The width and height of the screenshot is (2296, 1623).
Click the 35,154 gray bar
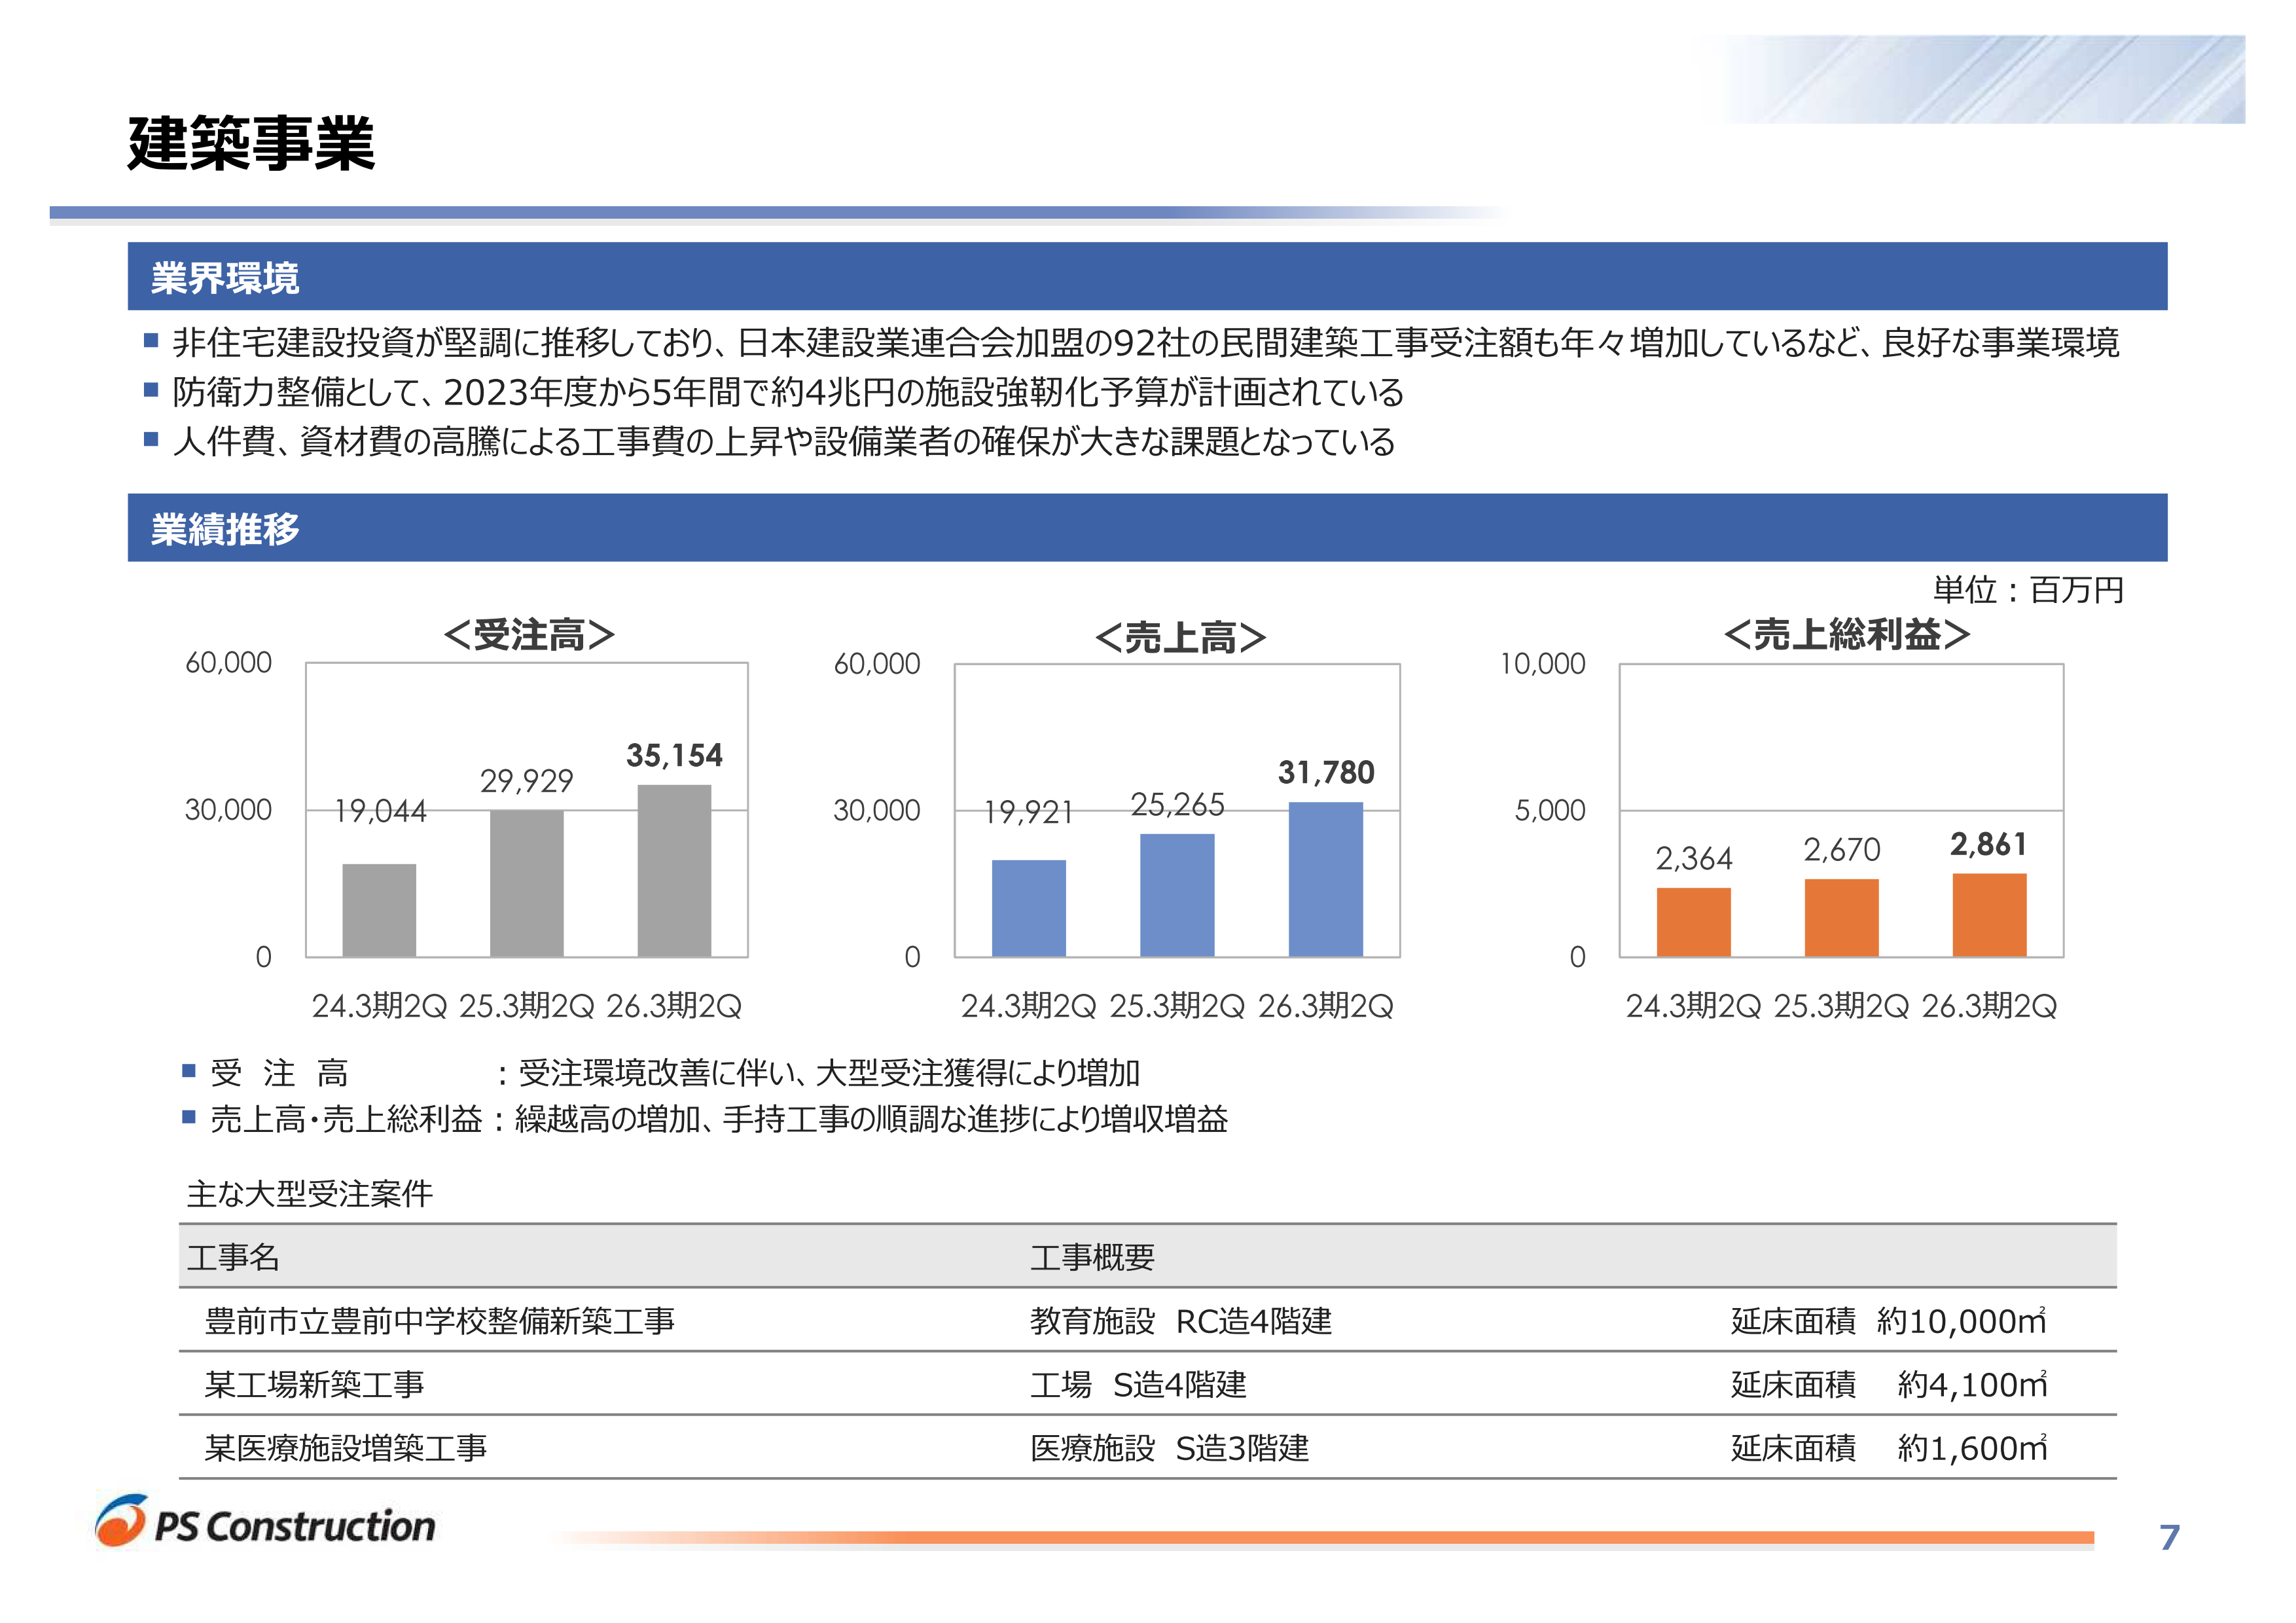tap(674, 870)
